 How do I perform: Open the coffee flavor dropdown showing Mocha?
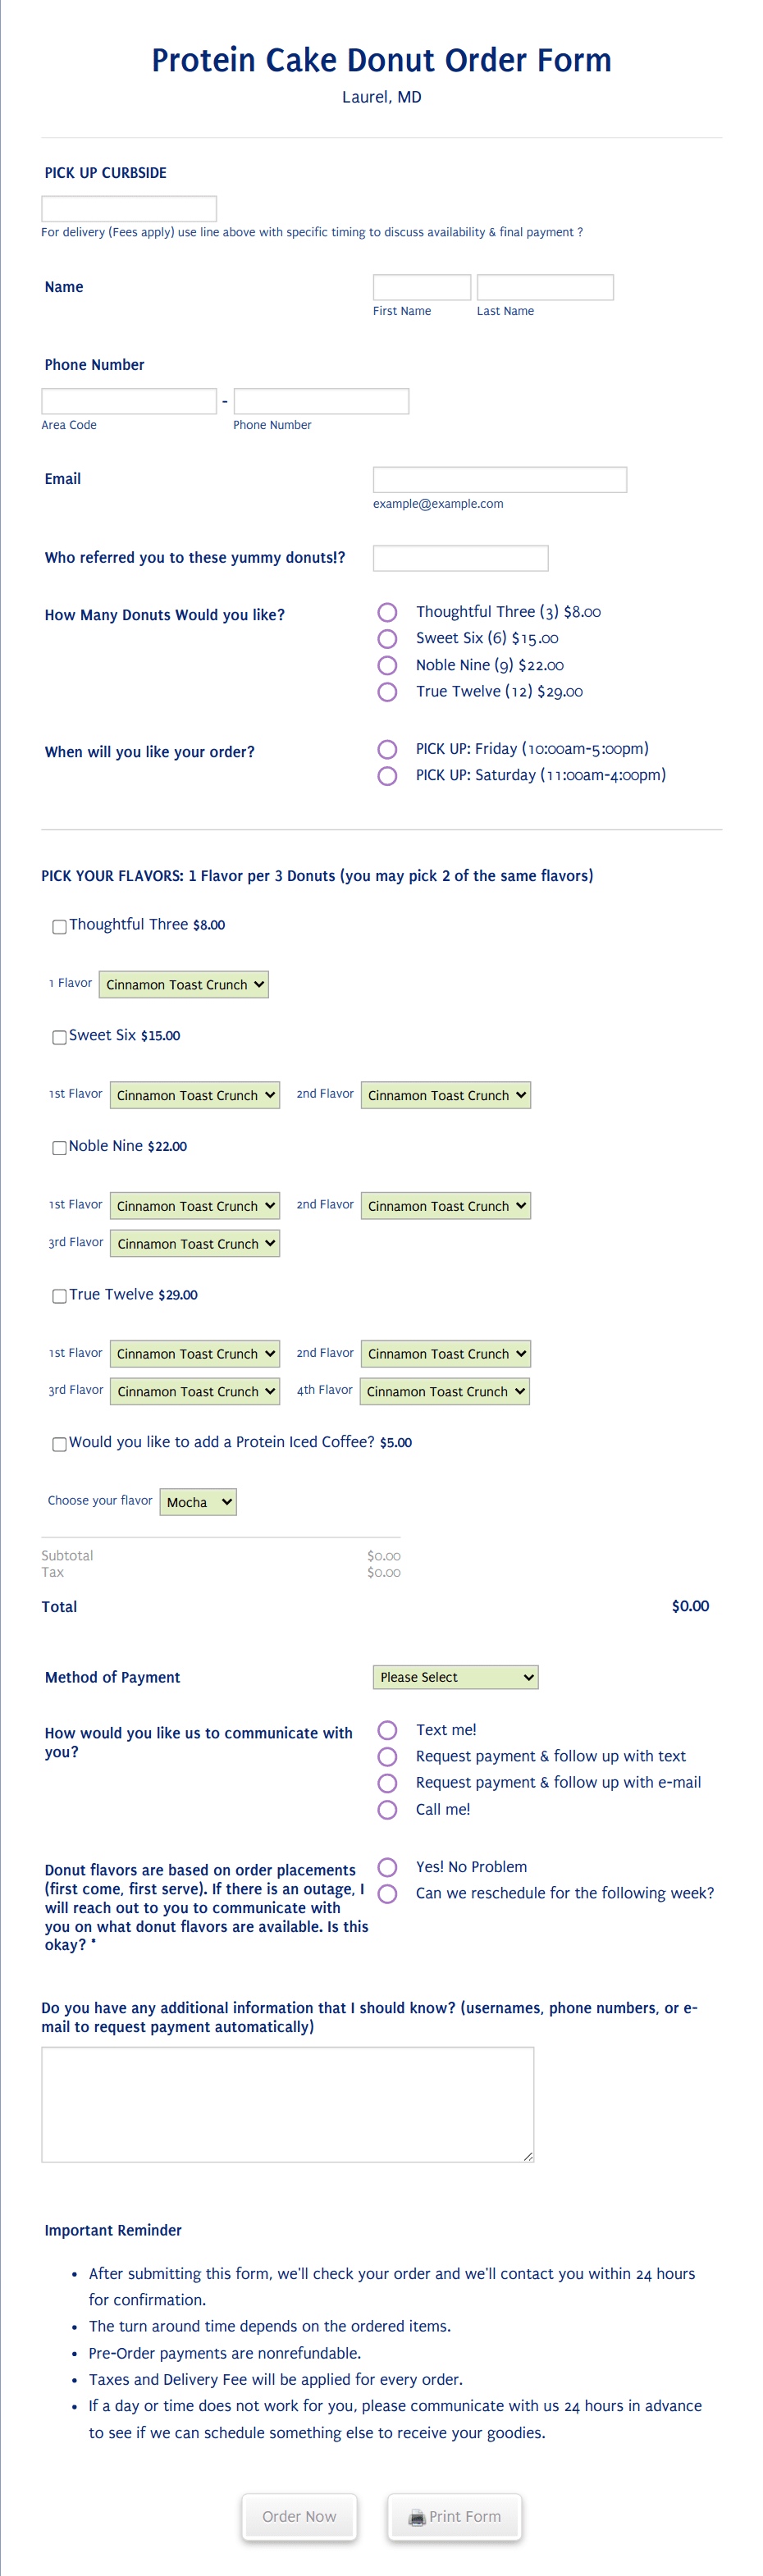(x=198, y=1501)
